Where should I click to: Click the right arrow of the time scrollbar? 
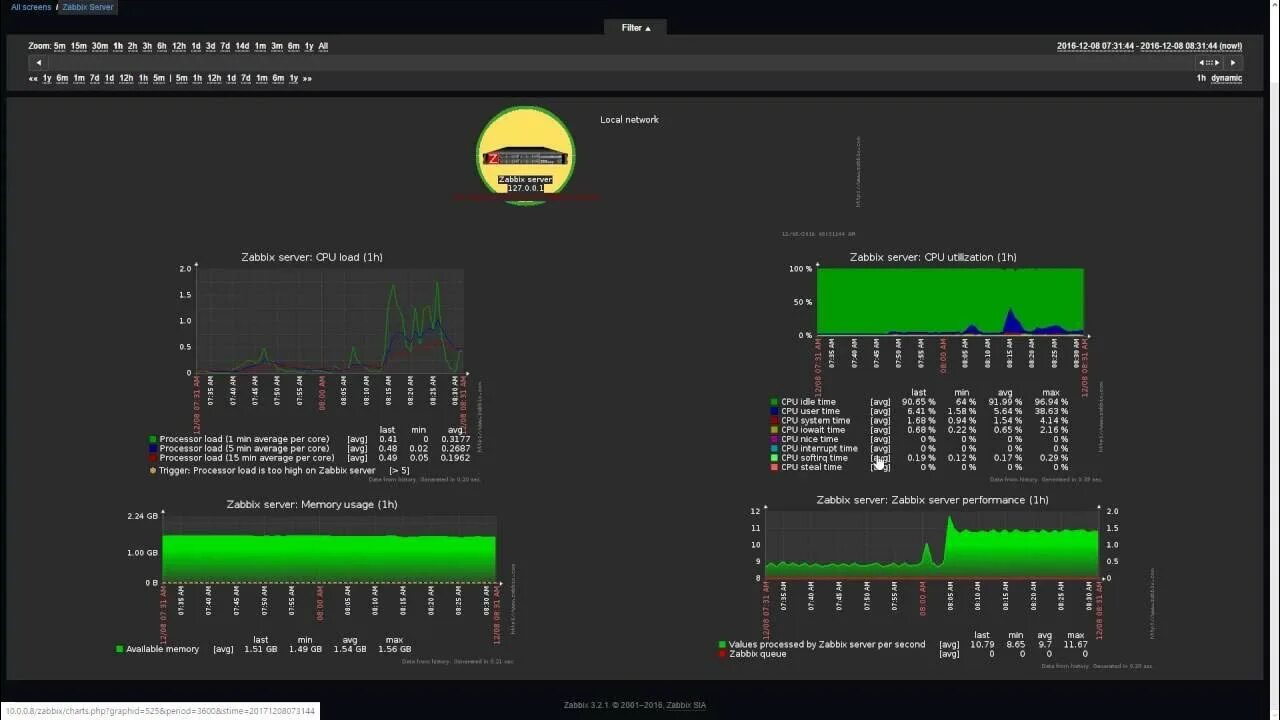(1232, 62)
